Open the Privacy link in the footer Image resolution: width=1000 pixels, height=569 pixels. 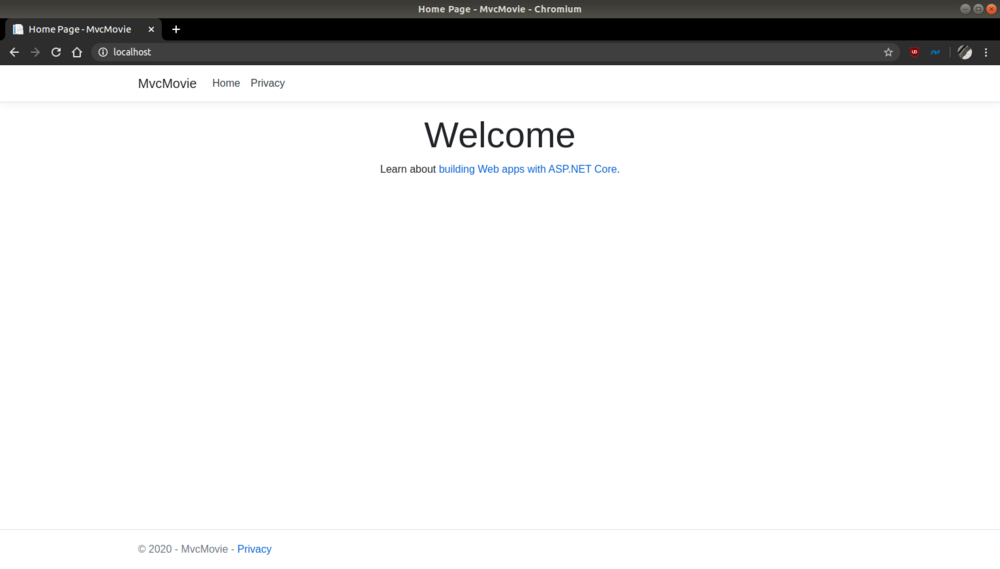(254, 549)
